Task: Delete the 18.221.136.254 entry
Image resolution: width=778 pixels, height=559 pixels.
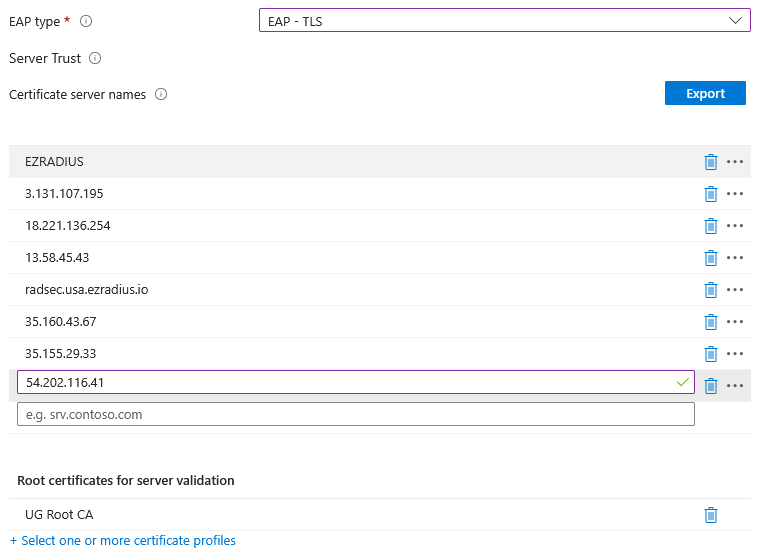Action: pos(711,226)
